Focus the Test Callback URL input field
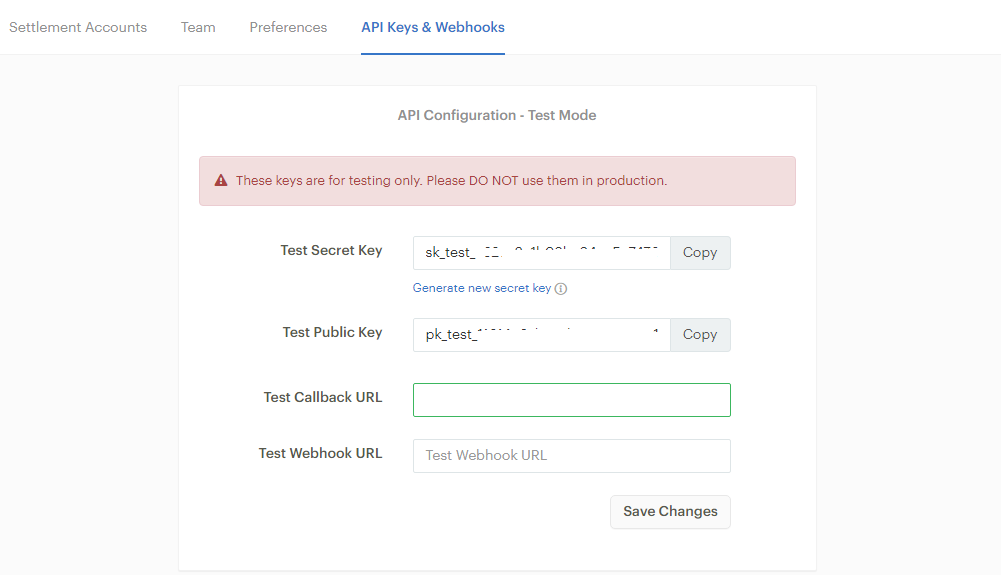The width and height of the screenshot is (1001, 575). click(571, 400)
